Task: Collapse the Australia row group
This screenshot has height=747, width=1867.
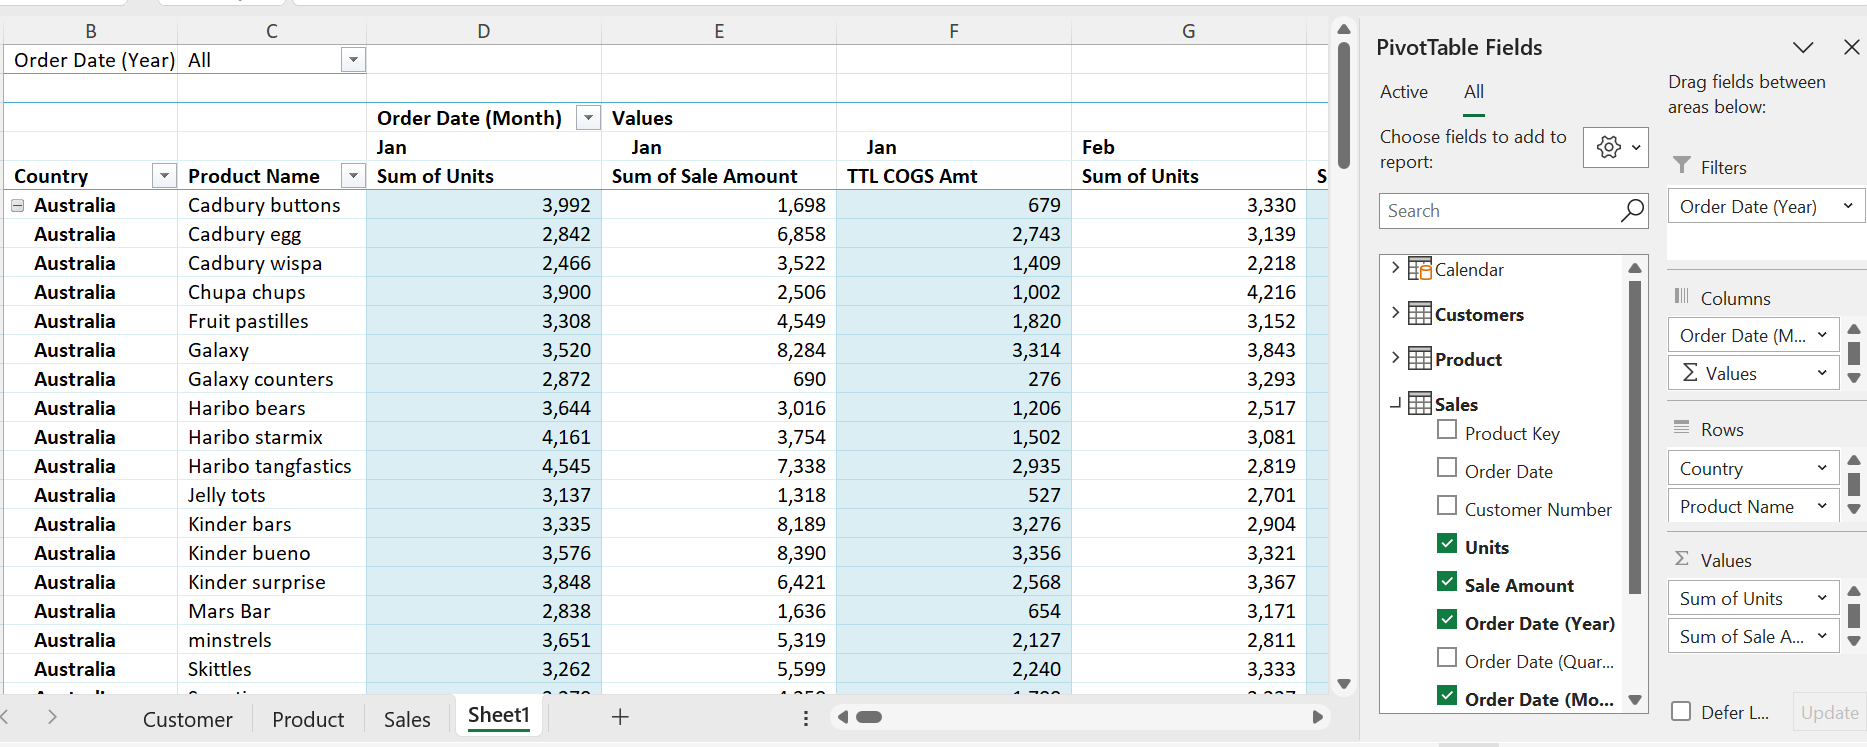Action: pyautogui.click(x=18, y=205)
